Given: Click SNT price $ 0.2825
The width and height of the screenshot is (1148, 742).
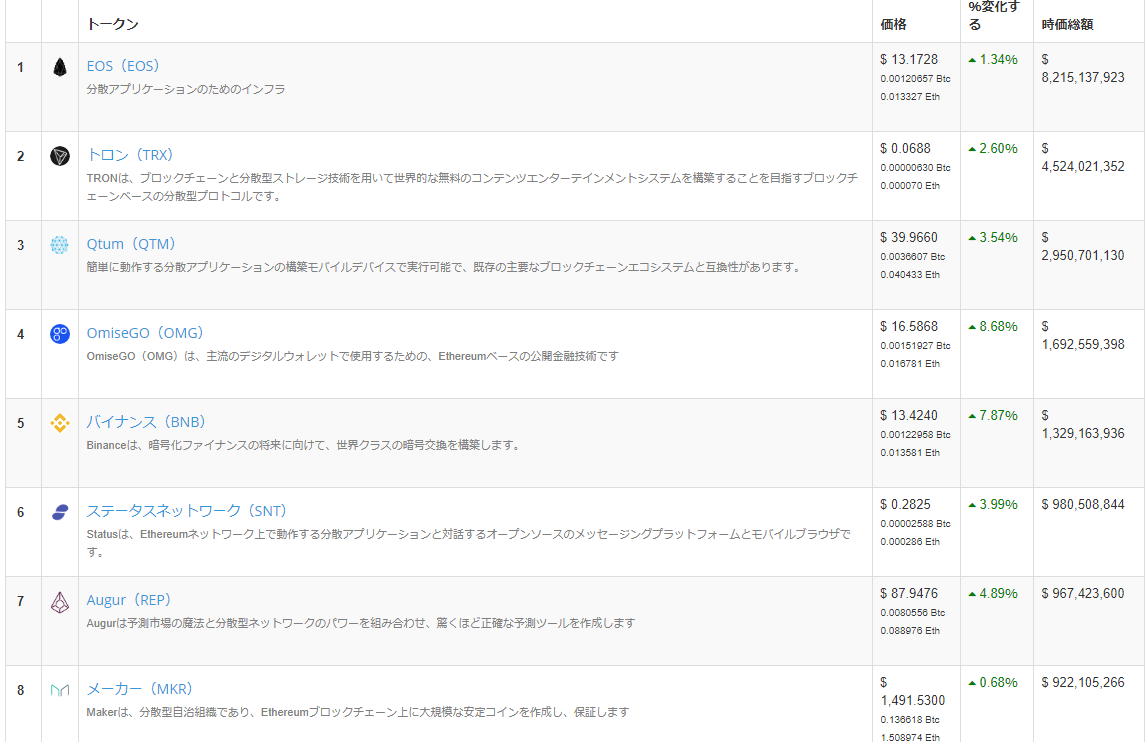Looking at the screenshot, I should (905, 505).
